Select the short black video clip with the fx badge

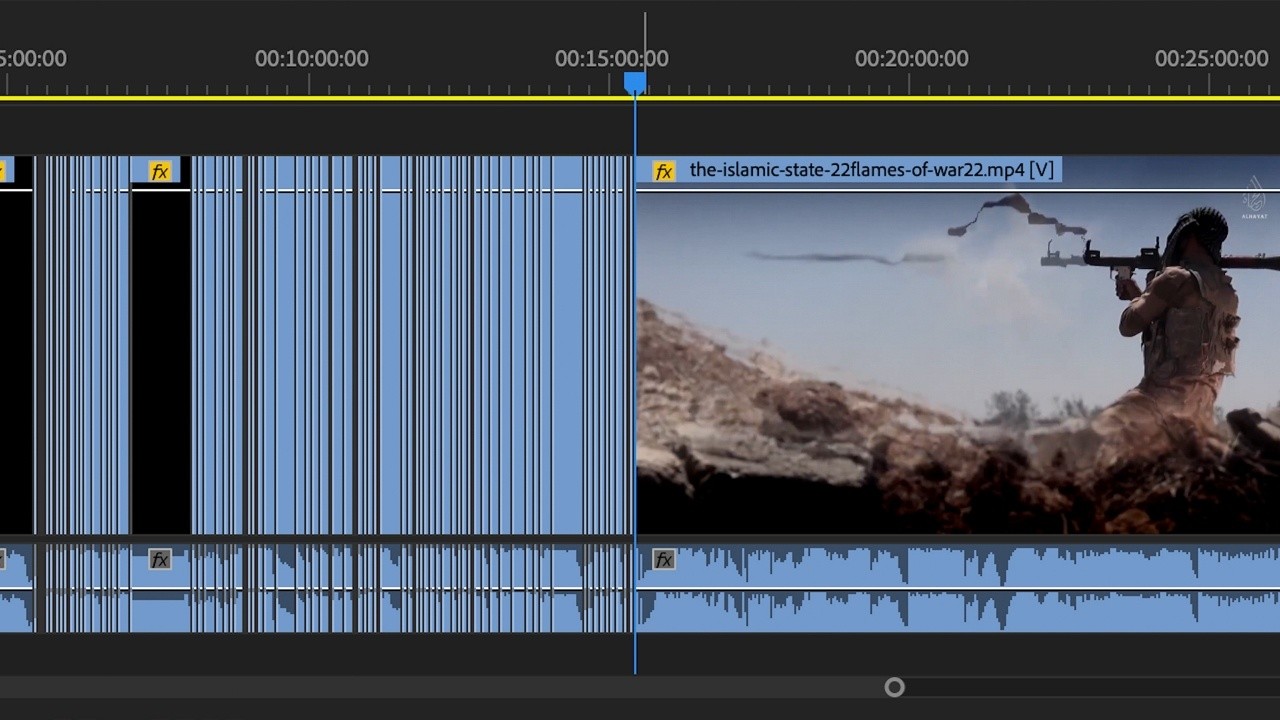(x=160, y=360)
